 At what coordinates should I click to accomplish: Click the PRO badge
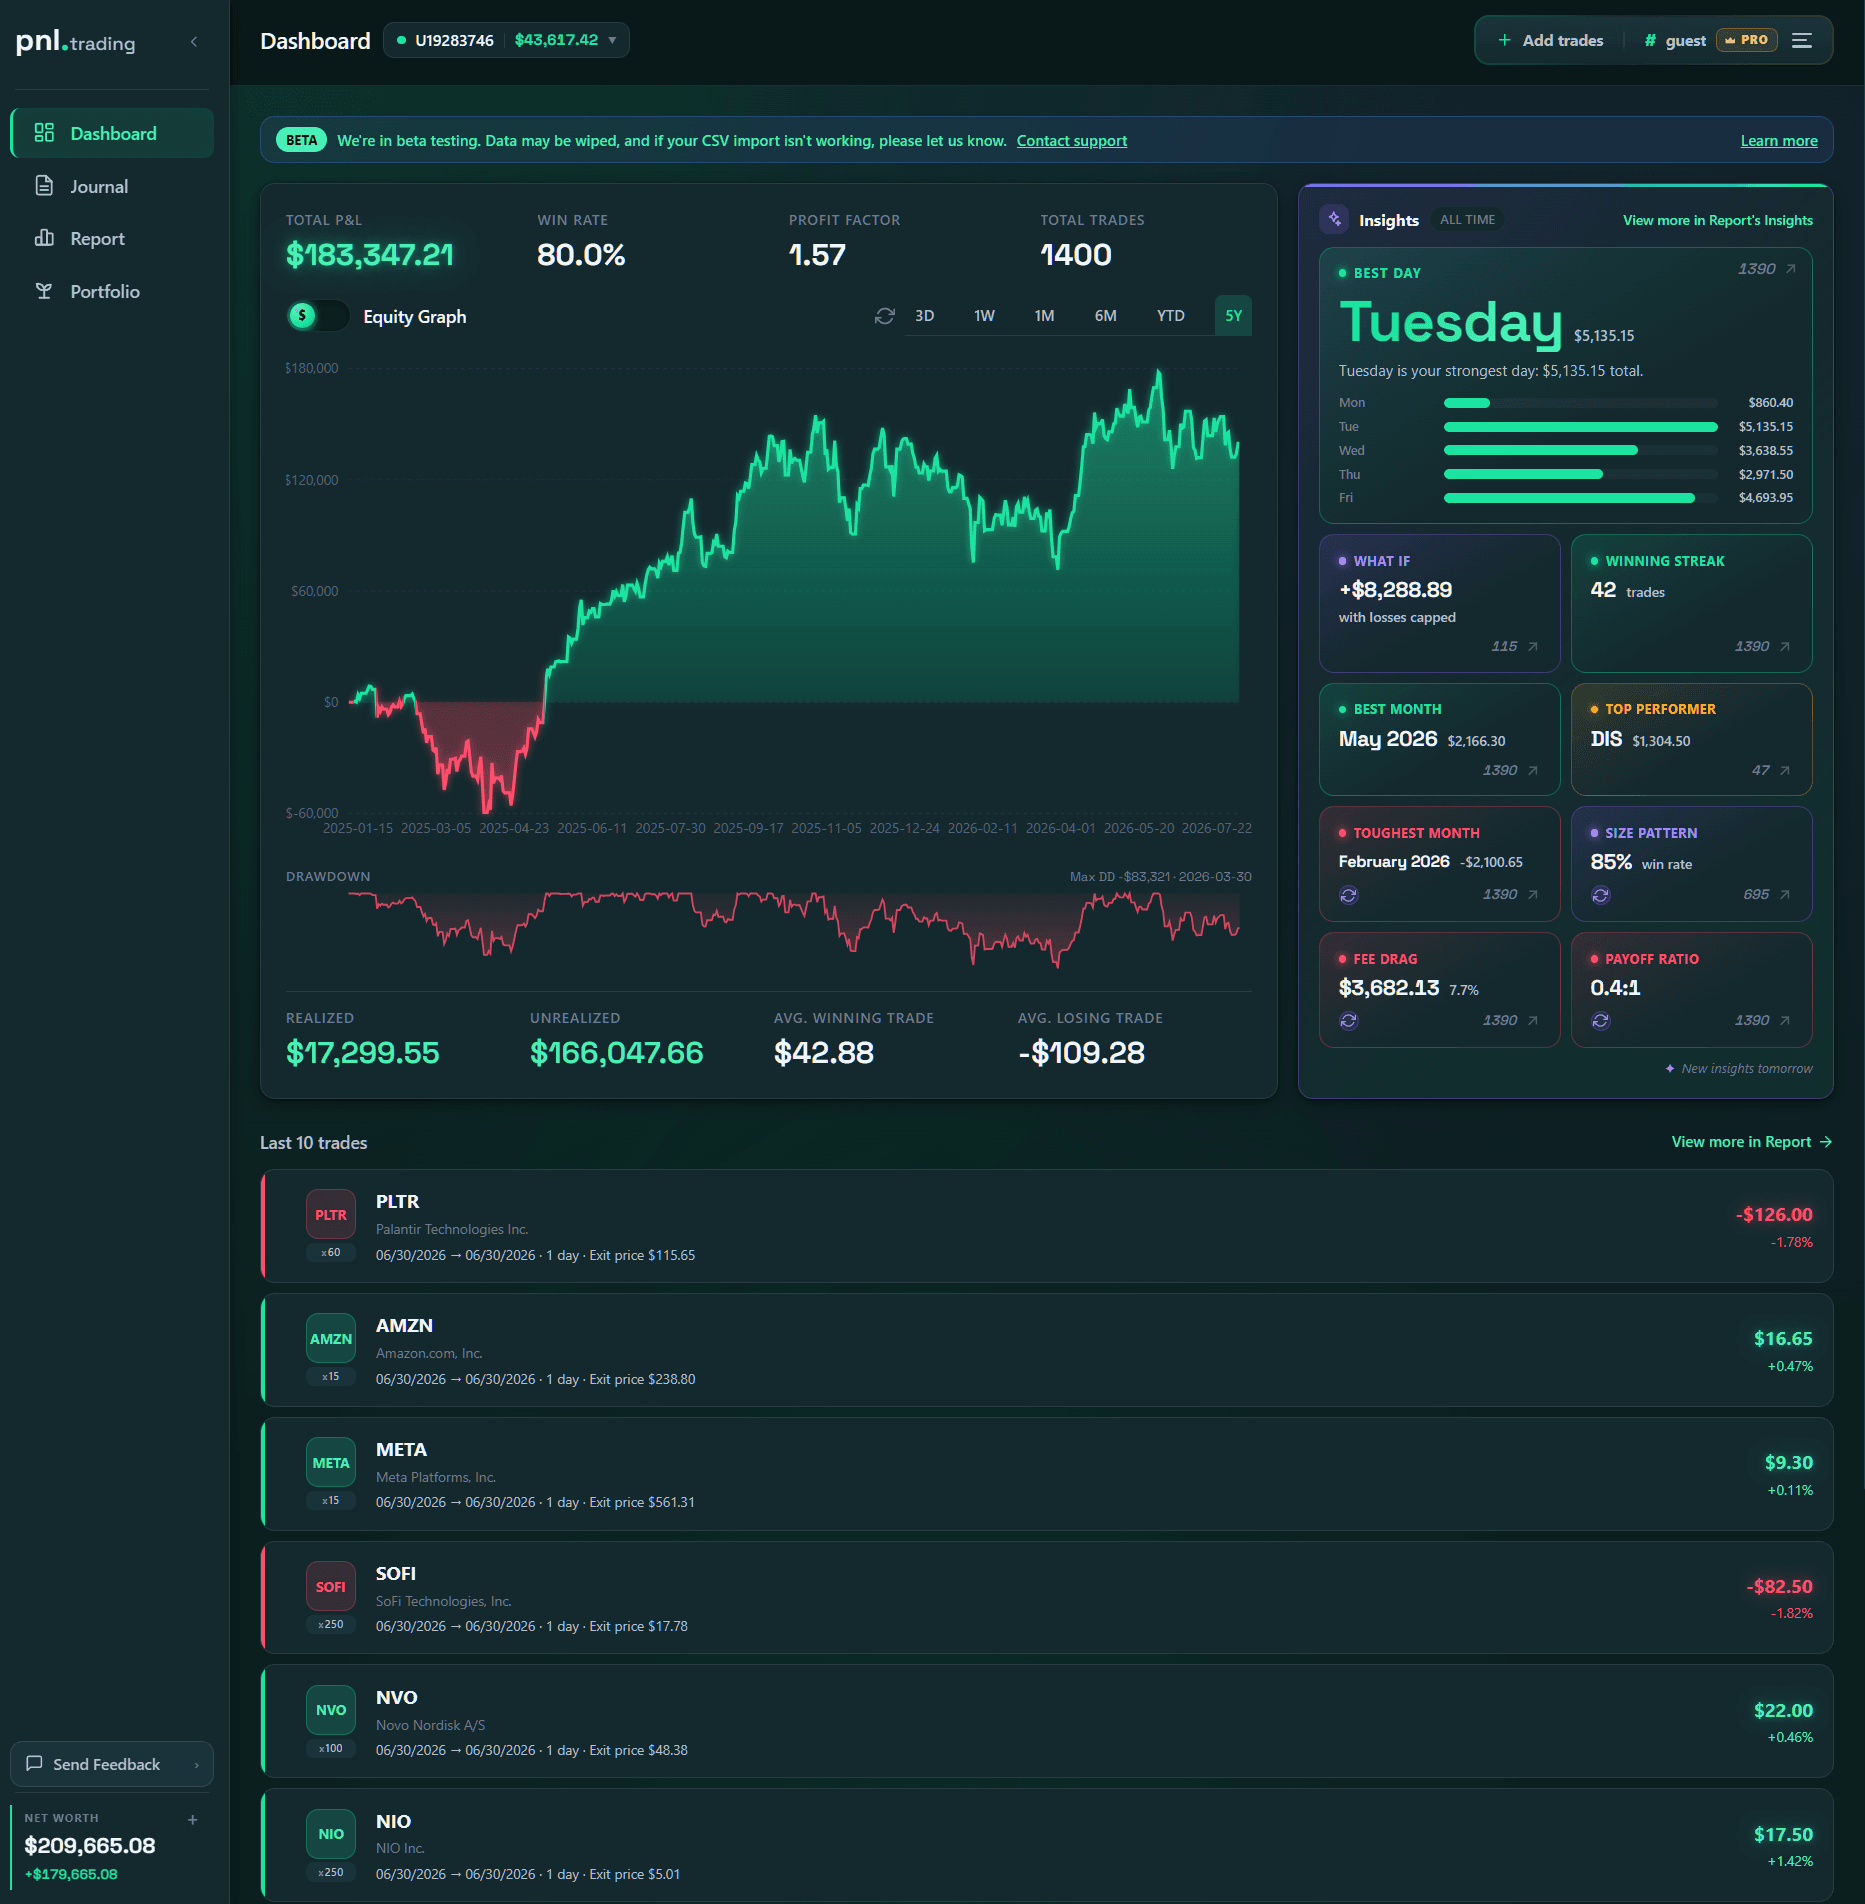(1747, 40)
